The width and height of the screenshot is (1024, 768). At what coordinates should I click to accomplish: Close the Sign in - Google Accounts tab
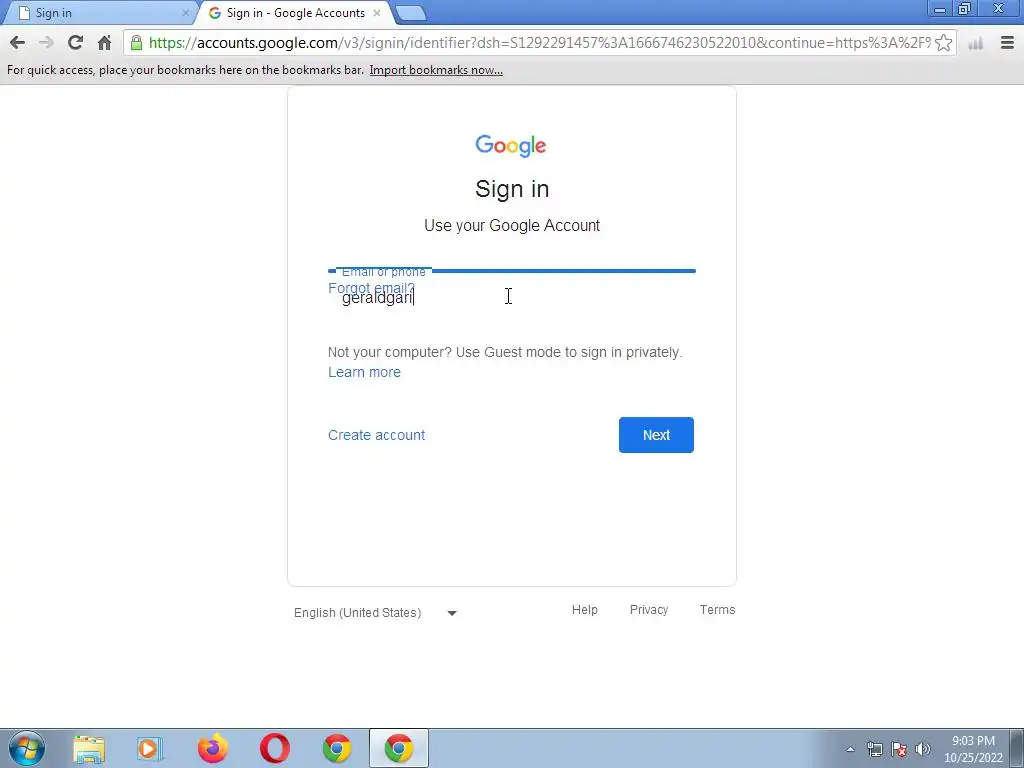[x=377, y=13]
